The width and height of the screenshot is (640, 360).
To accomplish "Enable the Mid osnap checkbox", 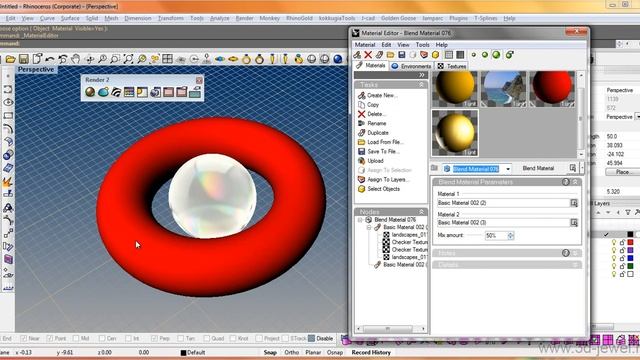I will point(76,338).
